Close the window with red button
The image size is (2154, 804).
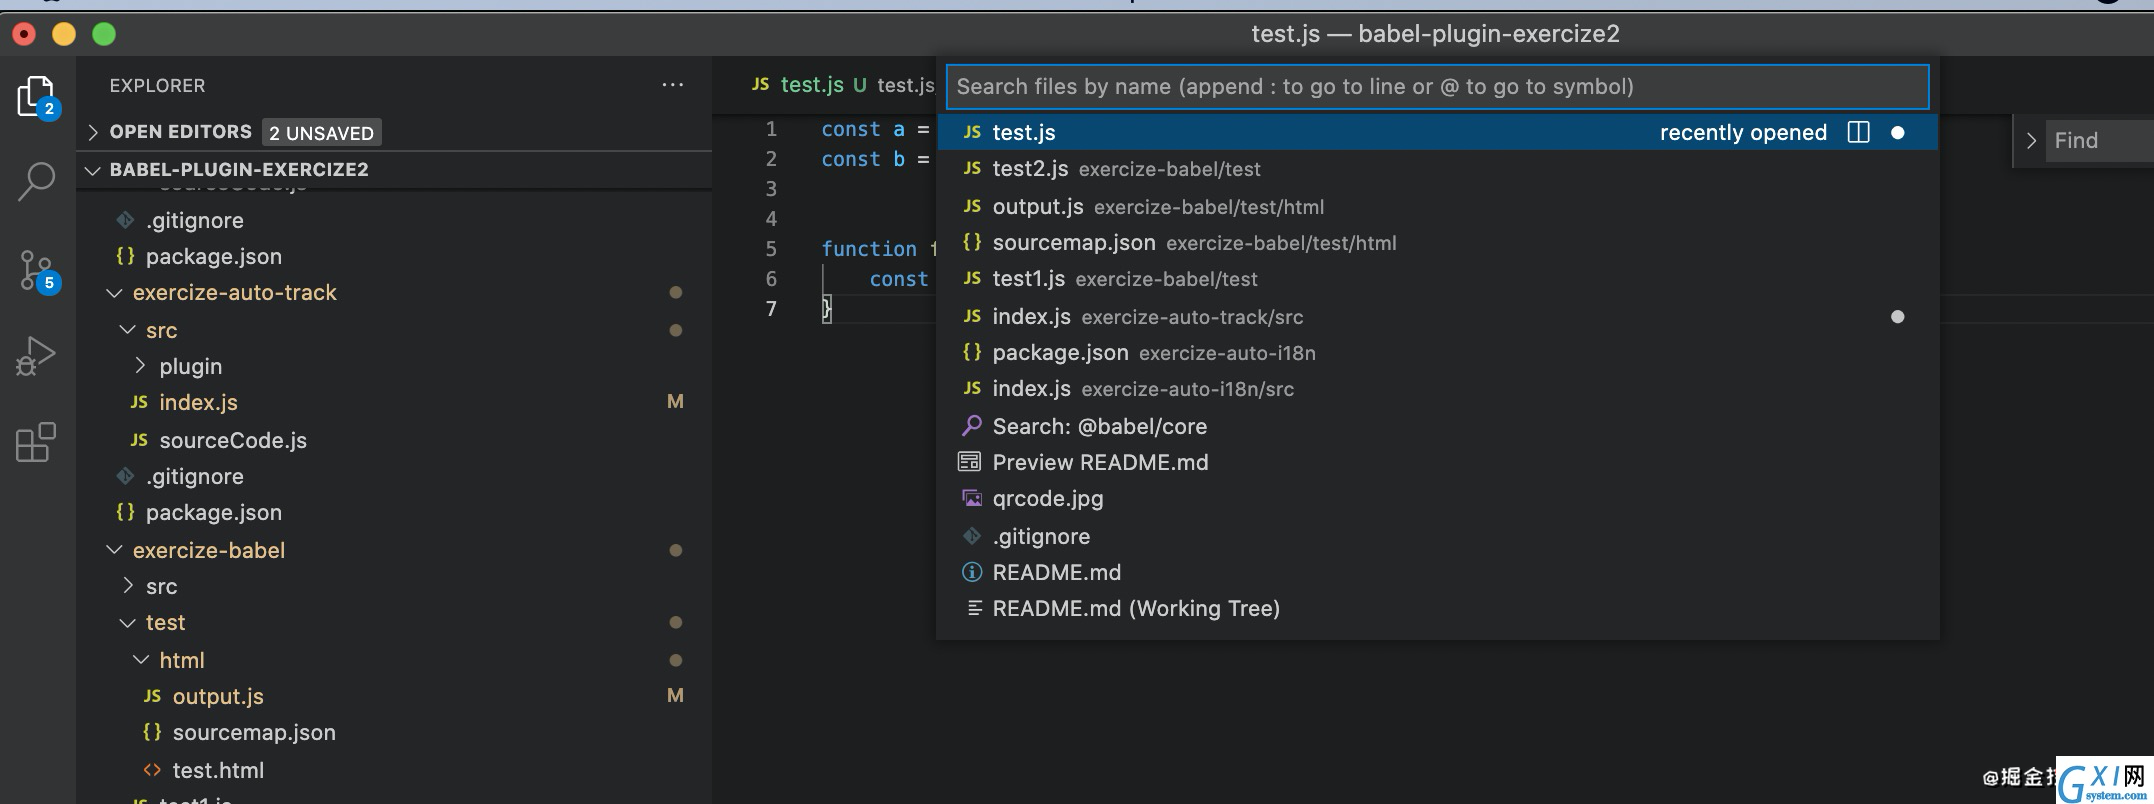click(x=24, y=34)
